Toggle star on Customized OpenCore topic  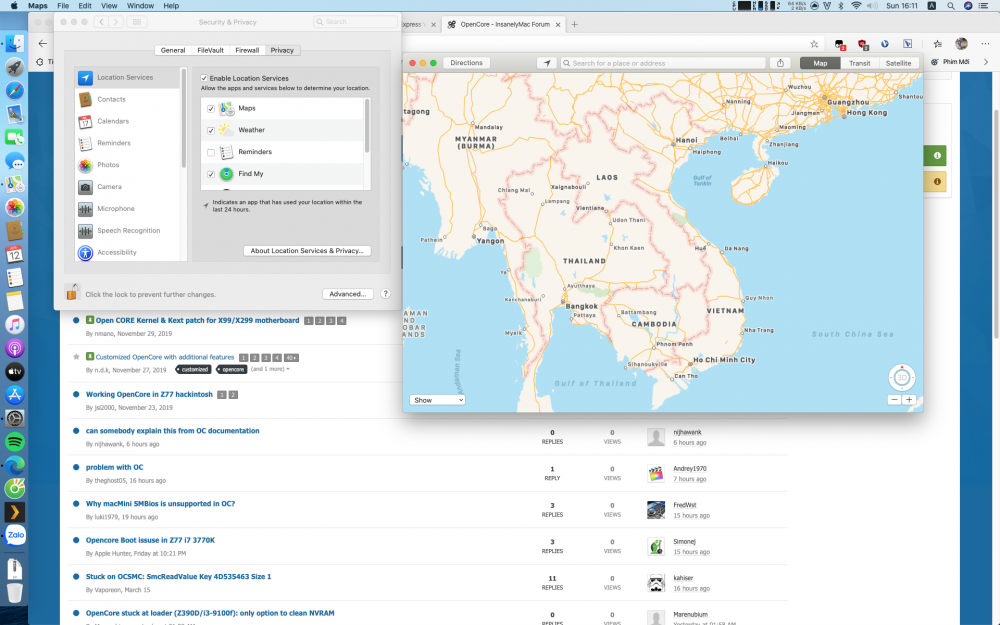[x=77, y=357]
